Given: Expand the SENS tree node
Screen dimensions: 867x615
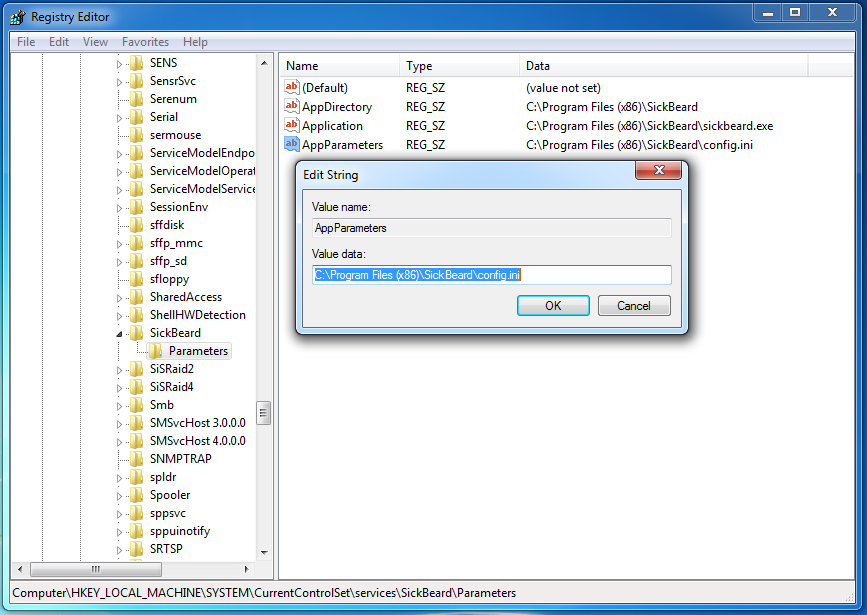Looking at the screenshot, I should pos(119,64).
